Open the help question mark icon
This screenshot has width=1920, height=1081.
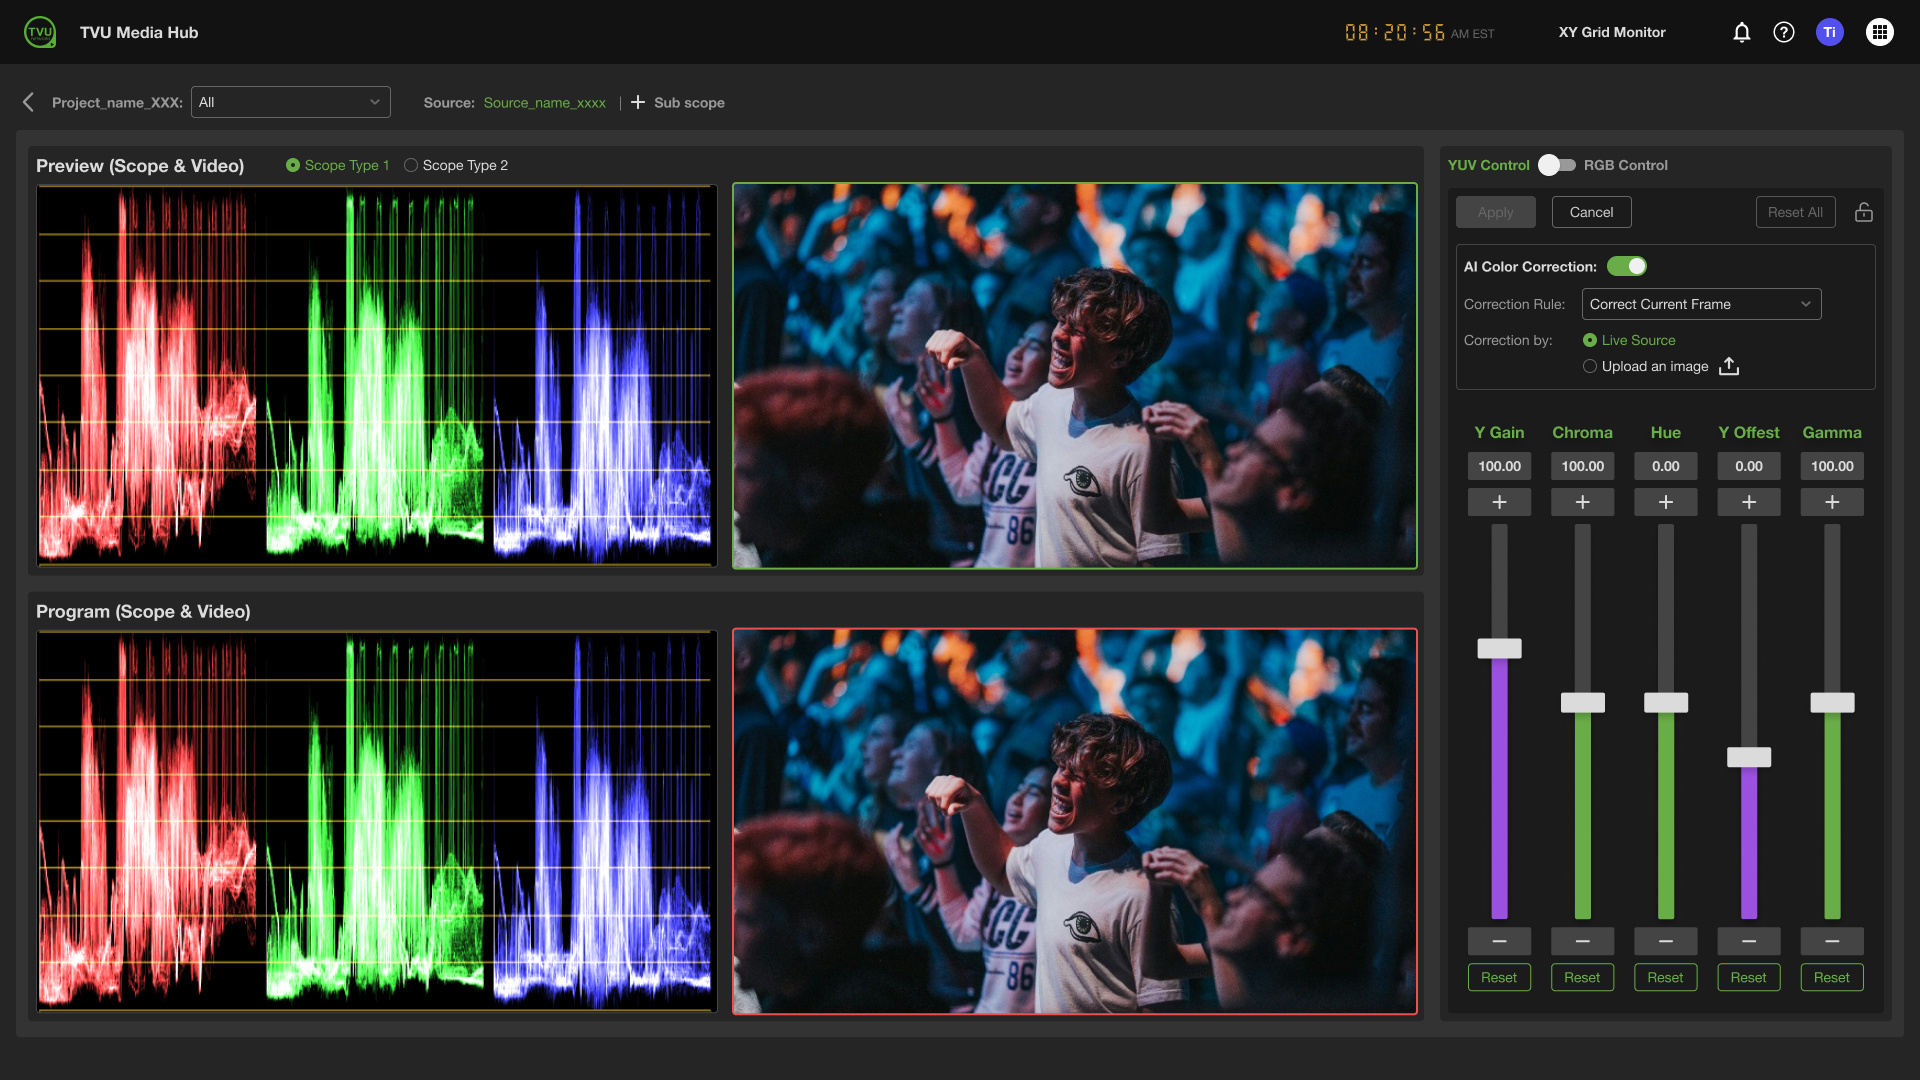coord(1784,32)
